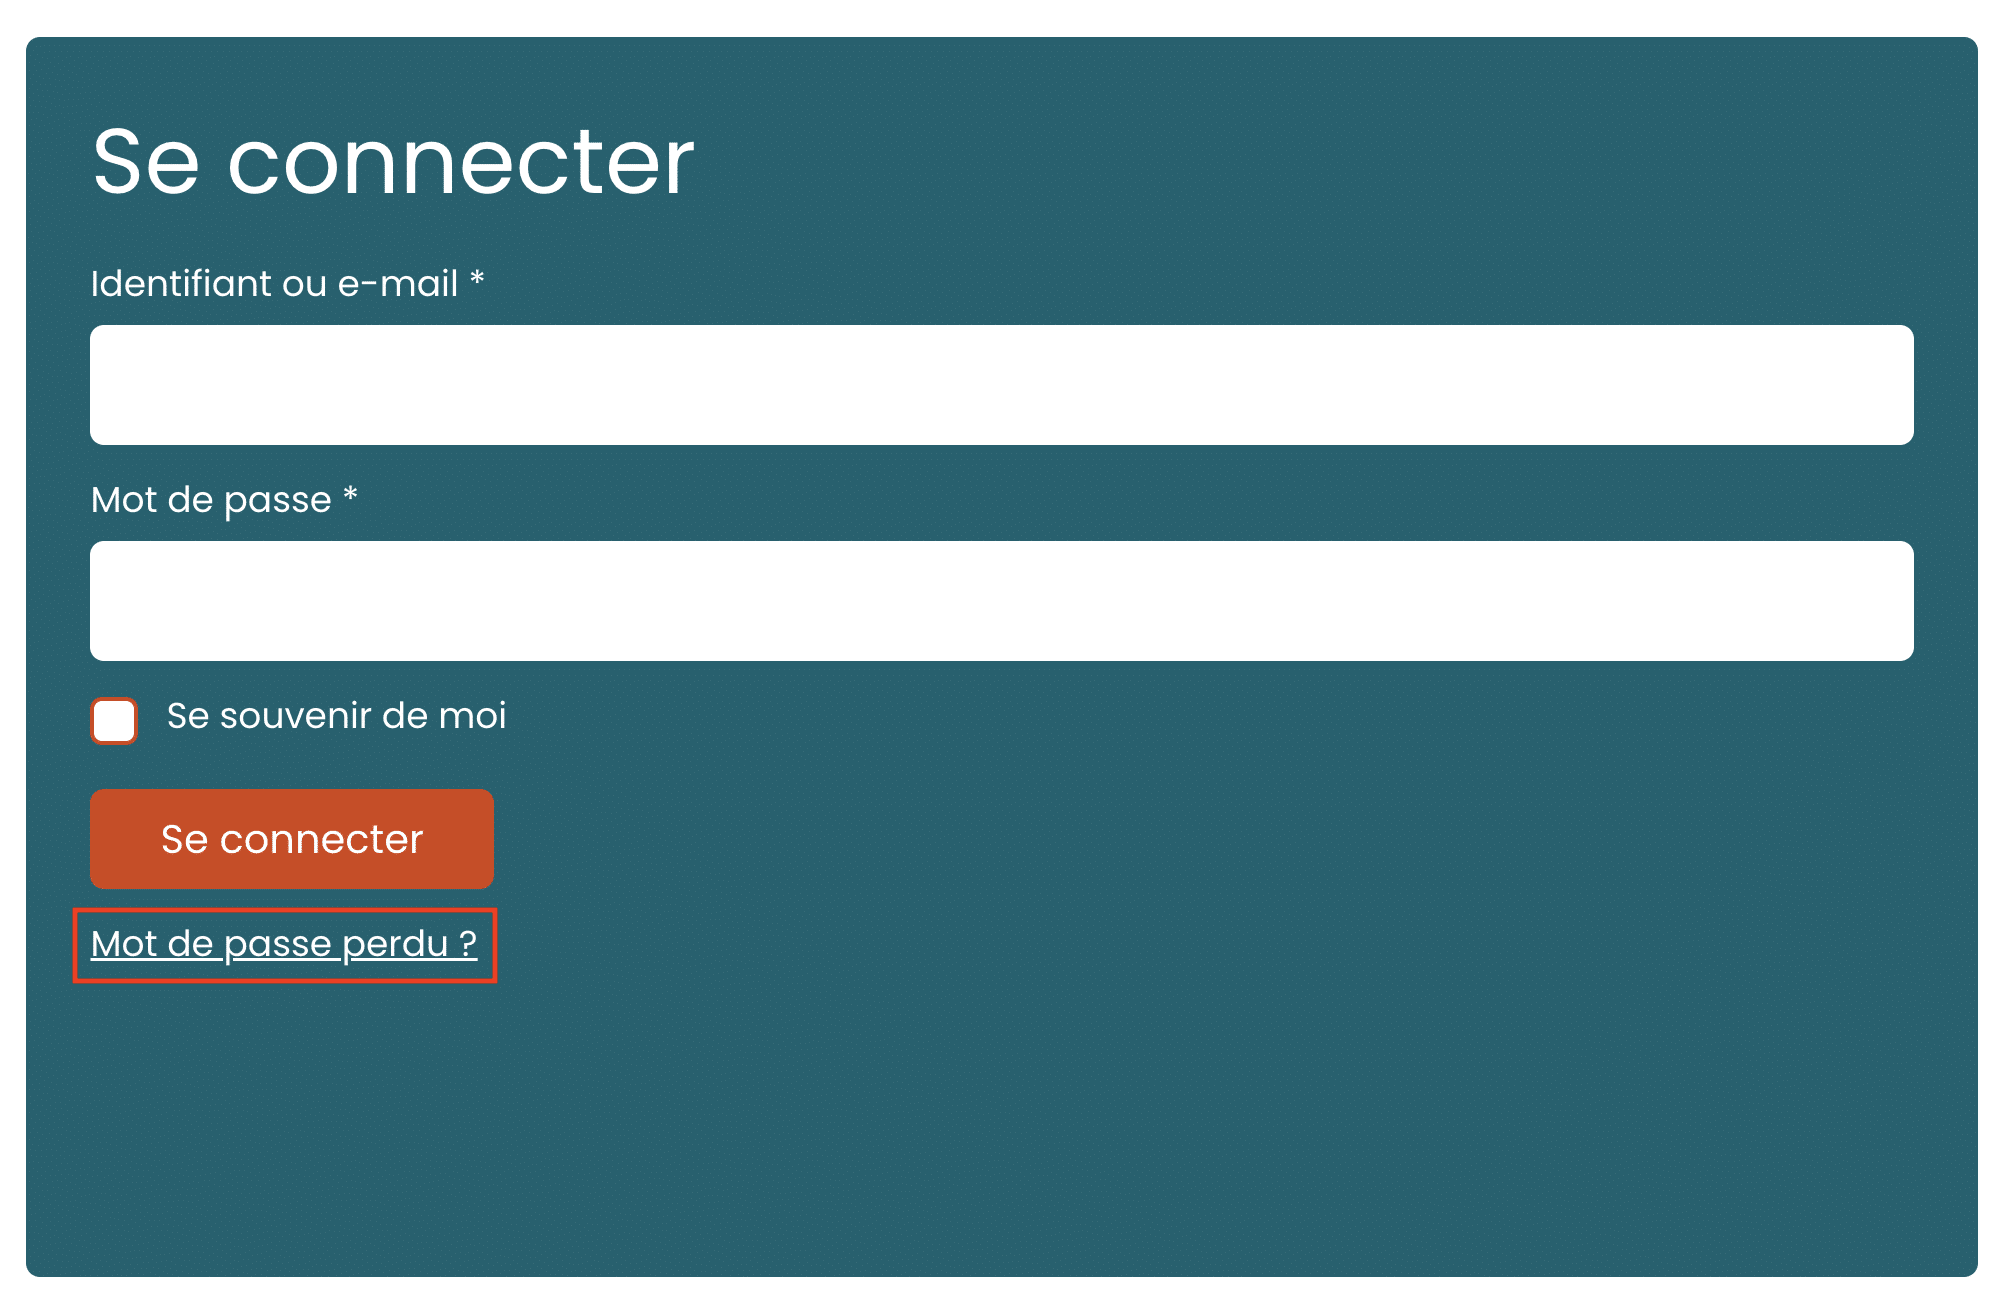Tick the "Se souvenir de moi" checkbox
Screen dimensions: 2008x1296
coord(114,721)
